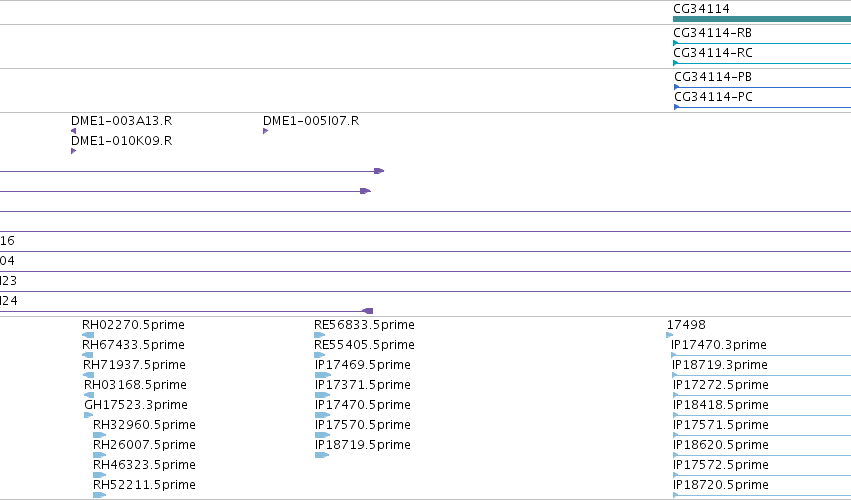Click the blue arrow glyph under RE56833.5prime
This screenshot has width=851, height=500.
(x=319, y=335)
